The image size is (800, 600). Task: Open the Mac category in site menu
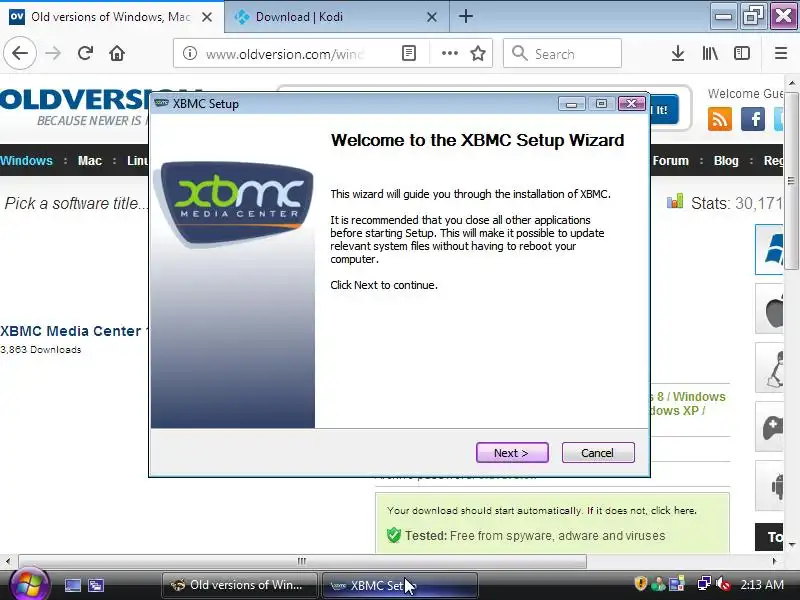tap(90, 161)
